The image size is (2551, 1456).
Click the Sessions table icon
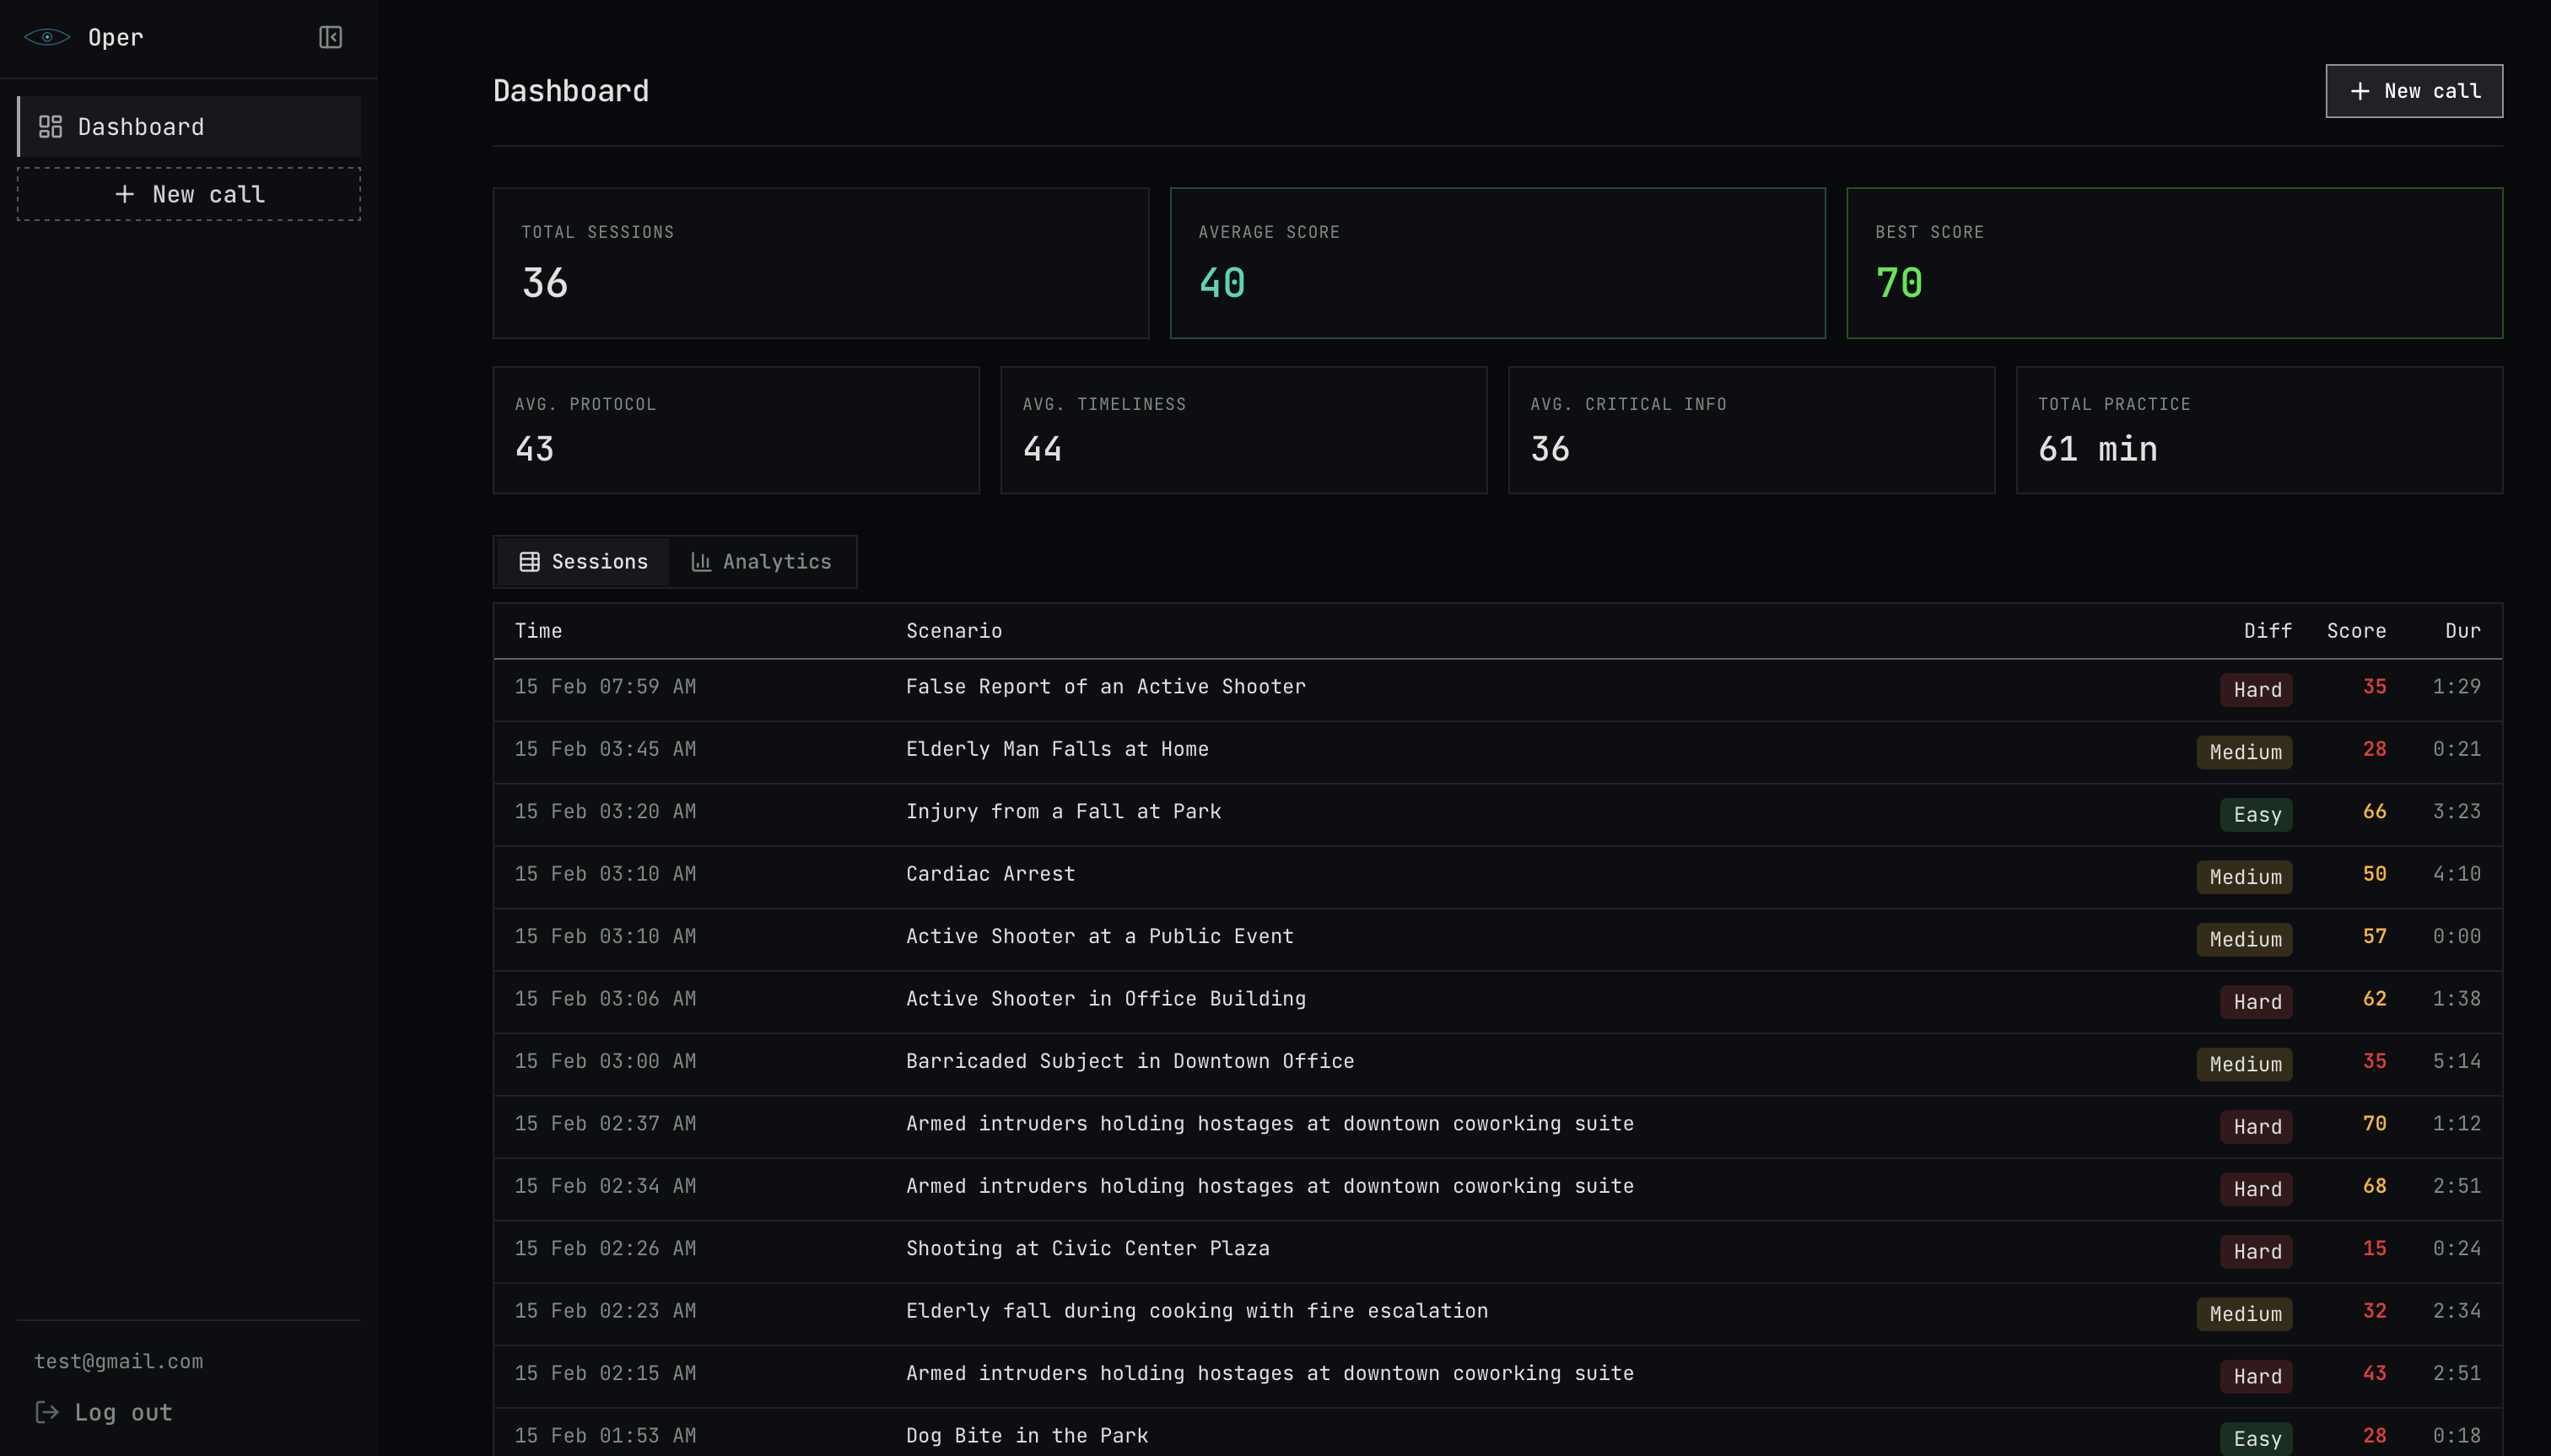tap(529, 562)
